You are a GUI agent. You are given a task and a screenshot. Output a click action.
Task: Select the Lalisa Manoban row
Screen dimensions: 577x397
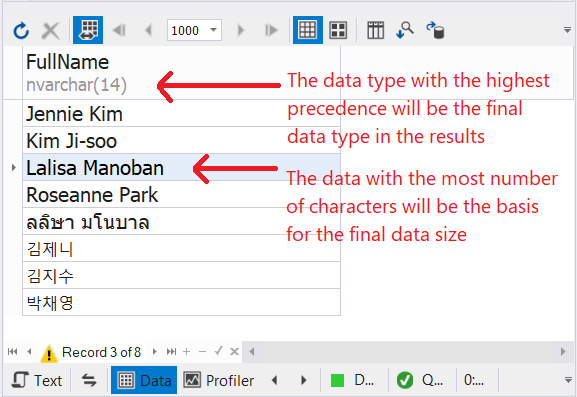181,167
